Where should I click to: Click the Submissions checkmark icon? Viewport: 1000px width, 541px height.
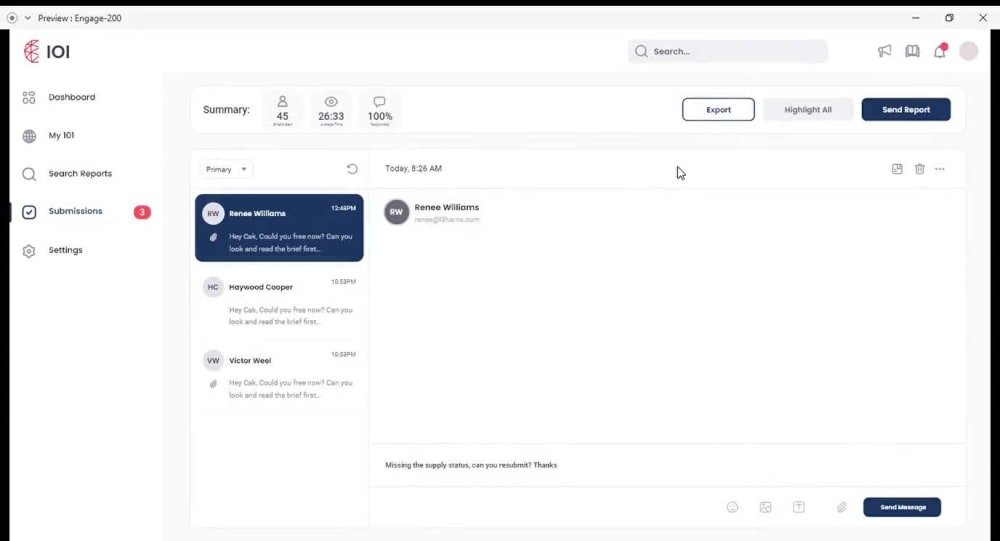(x=29, y=212)
